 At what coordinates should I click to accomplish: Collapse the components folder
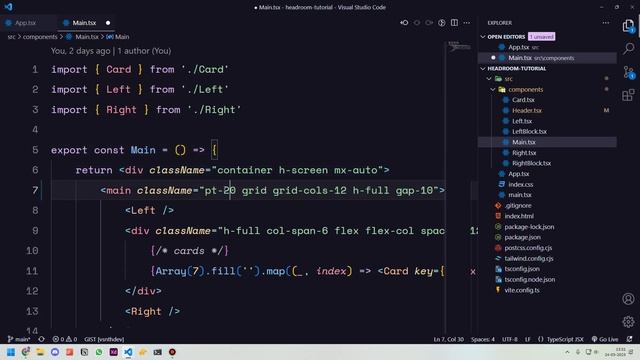(x=493, y=89)
